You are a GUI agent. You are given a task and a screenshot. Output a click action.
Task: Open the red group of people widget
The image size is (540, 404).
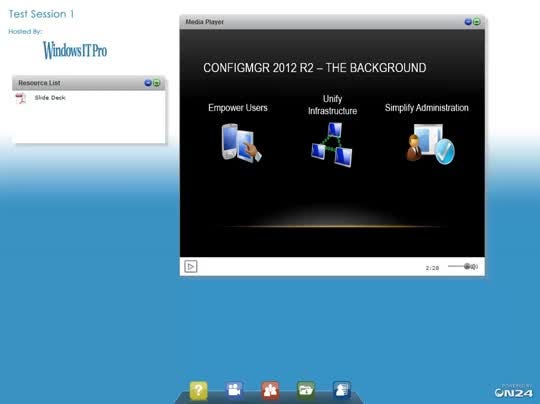270,391
